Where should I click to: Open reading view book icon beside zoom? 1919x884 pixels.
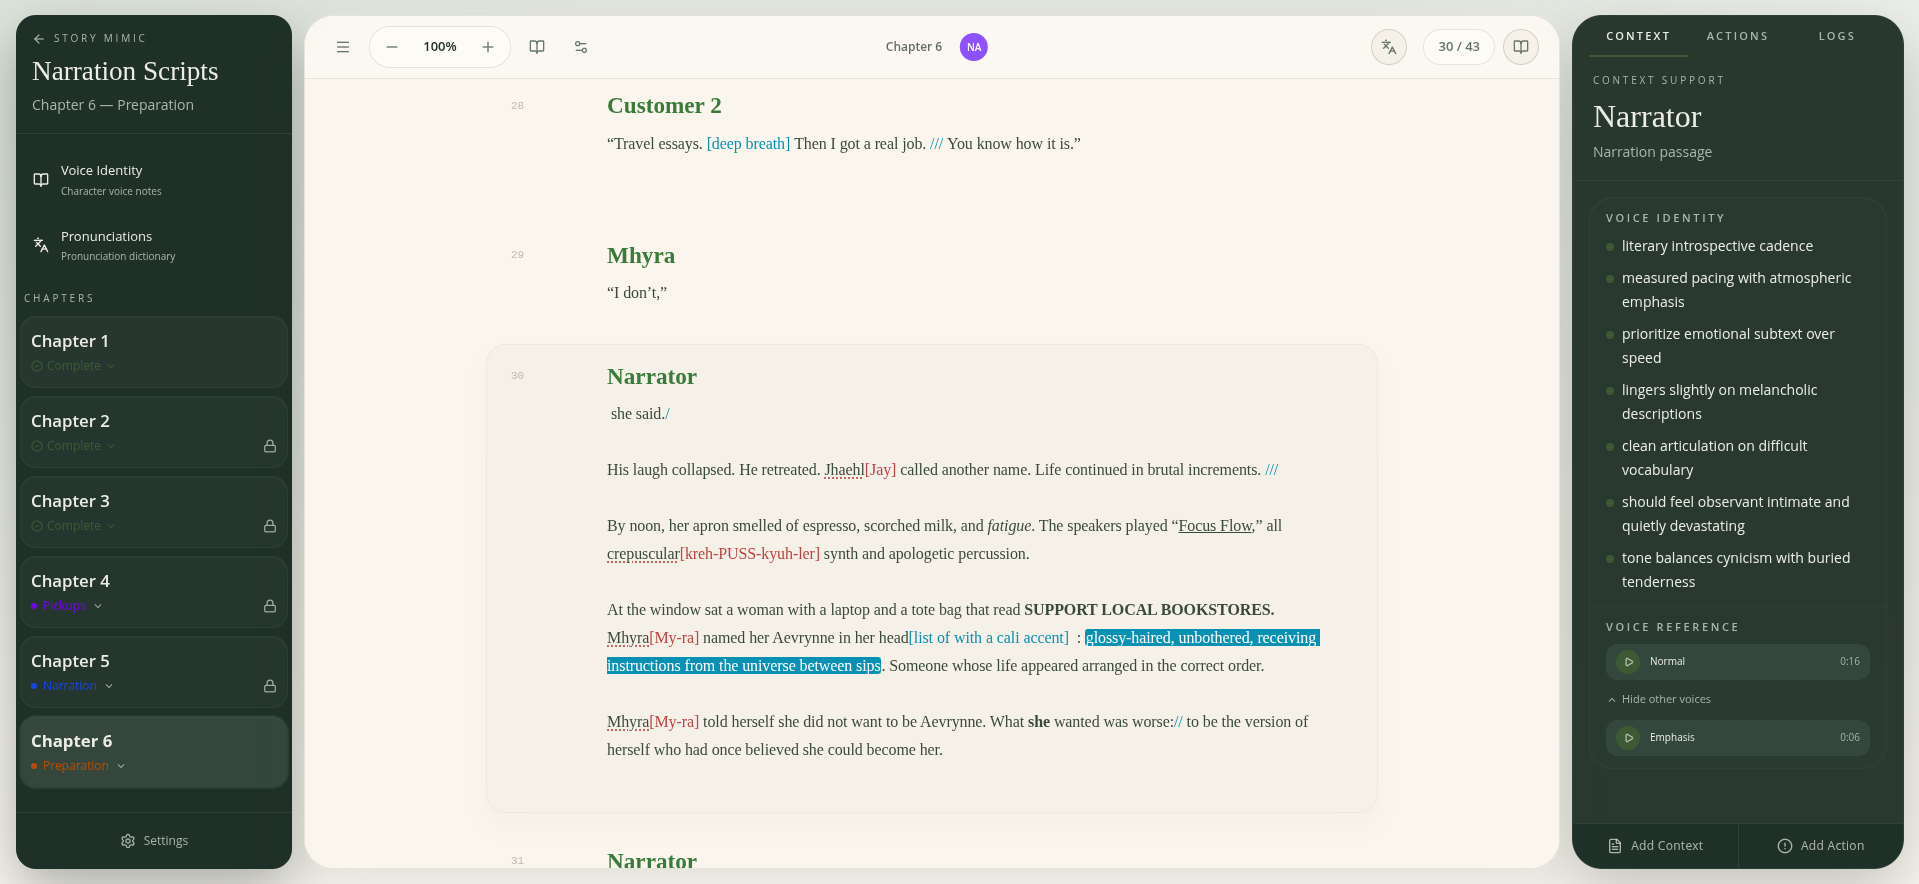[537, 47]
